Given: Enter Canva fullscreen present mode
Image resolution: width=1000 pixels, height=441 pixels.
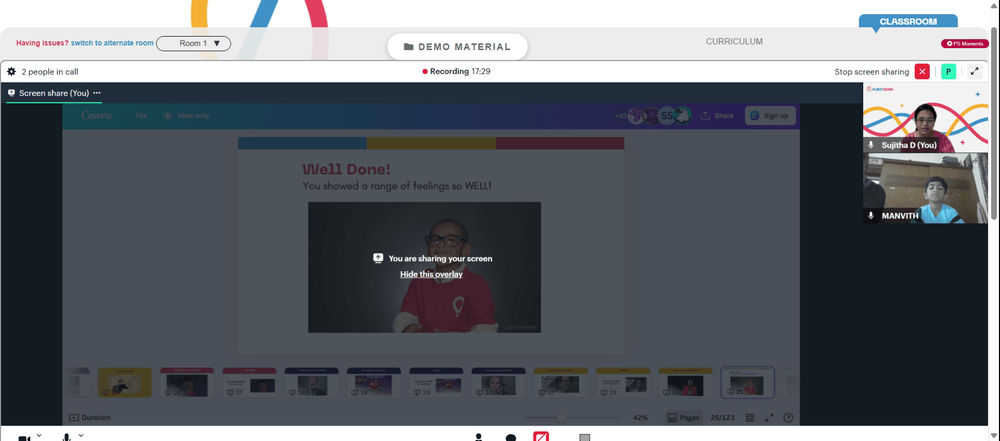Looking at the screenshot, I should point(769,417).
